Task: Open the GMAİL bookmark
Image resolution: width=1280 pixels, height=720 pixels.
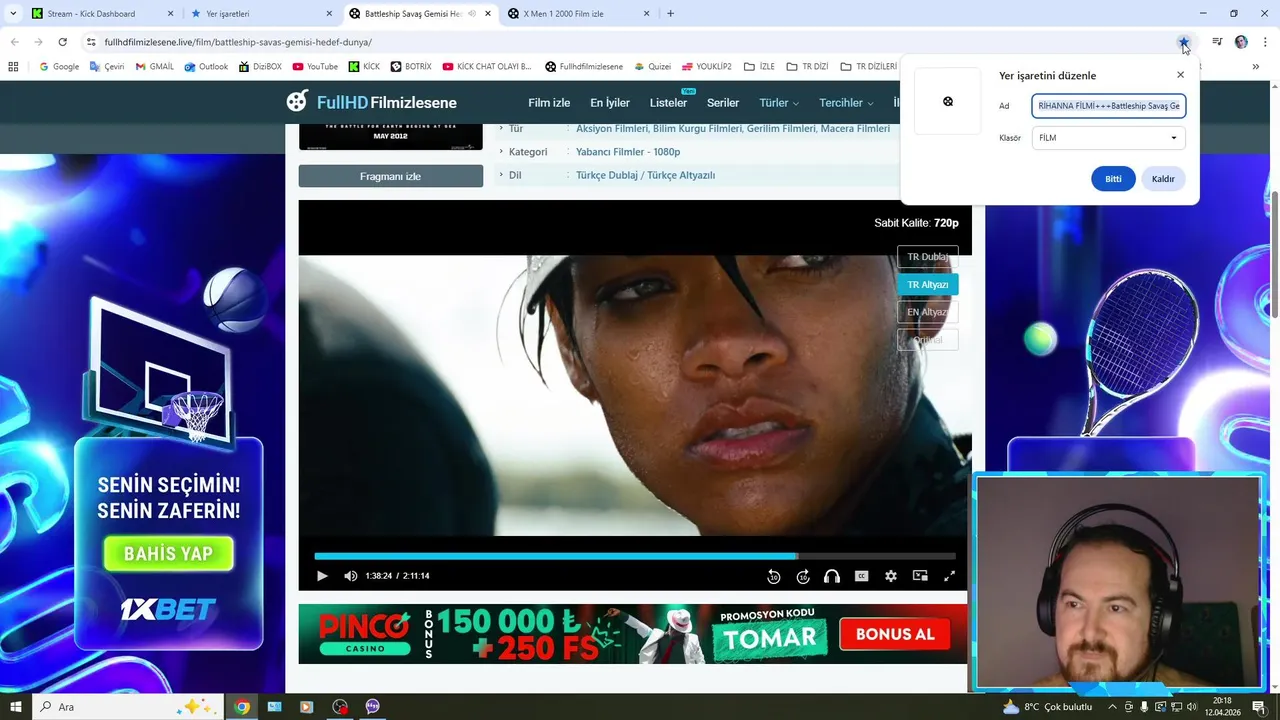Action: tap(154, 67)
